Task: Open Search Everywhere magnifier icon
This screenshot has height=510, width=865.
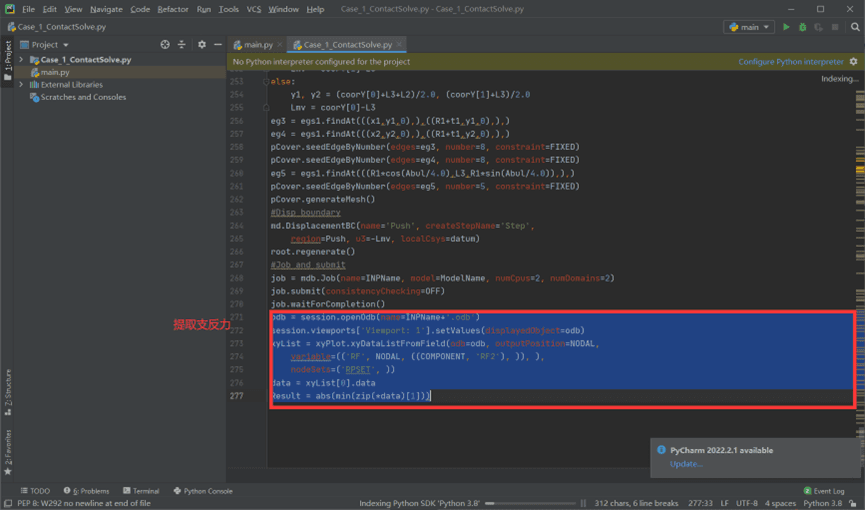Action: [855, 26]
